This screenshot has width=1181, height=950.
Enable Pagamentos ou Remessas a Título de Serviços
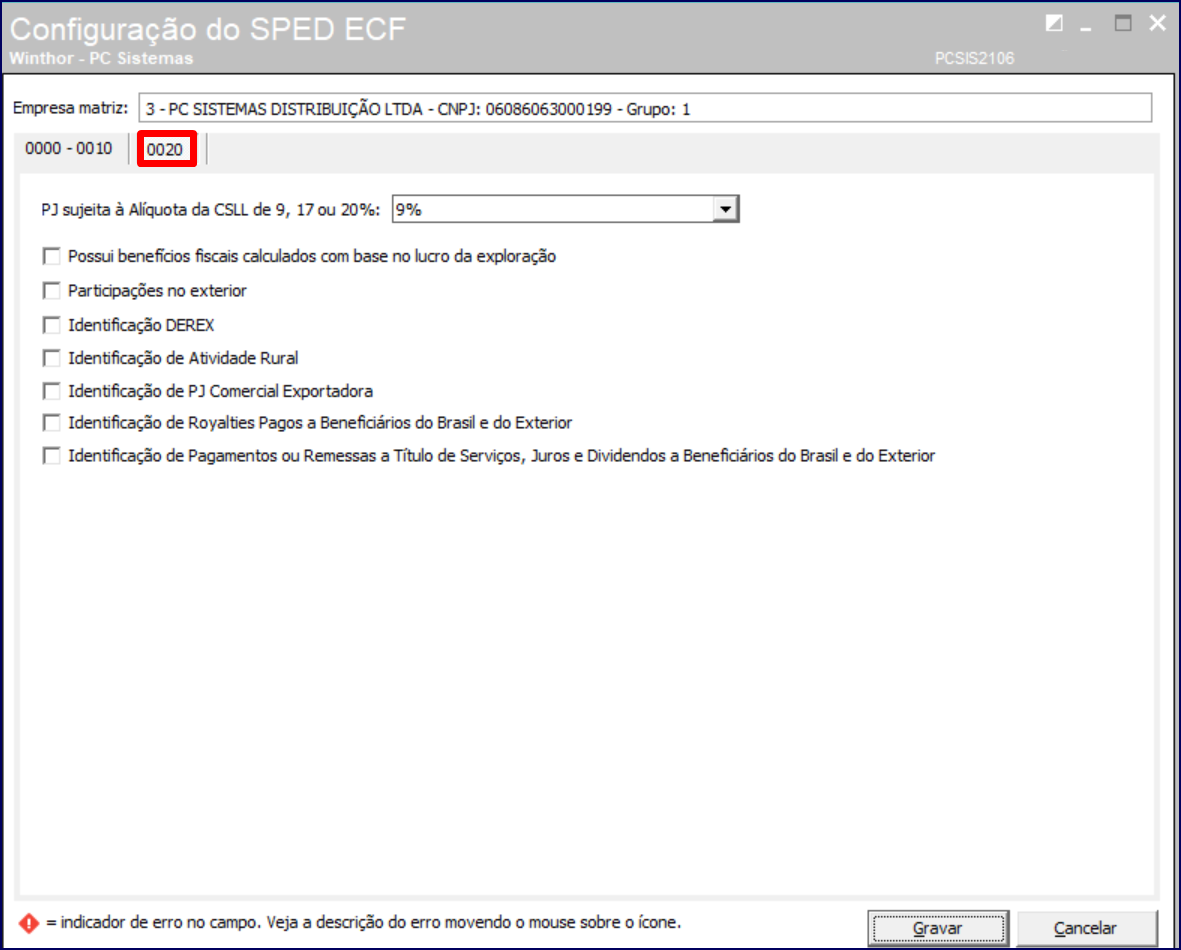(51, 456)
